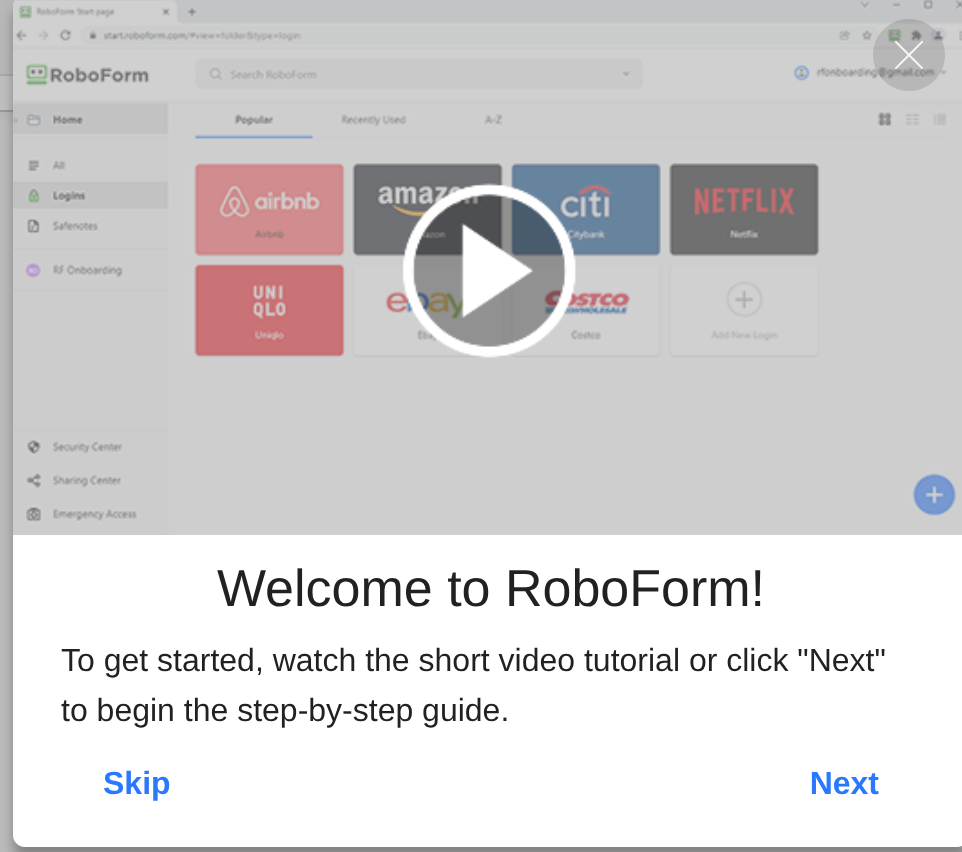Image resolution: width=962 pixels, height=852 pixels.
Task: Select the compact list view icon
Action: click(939, 119)
